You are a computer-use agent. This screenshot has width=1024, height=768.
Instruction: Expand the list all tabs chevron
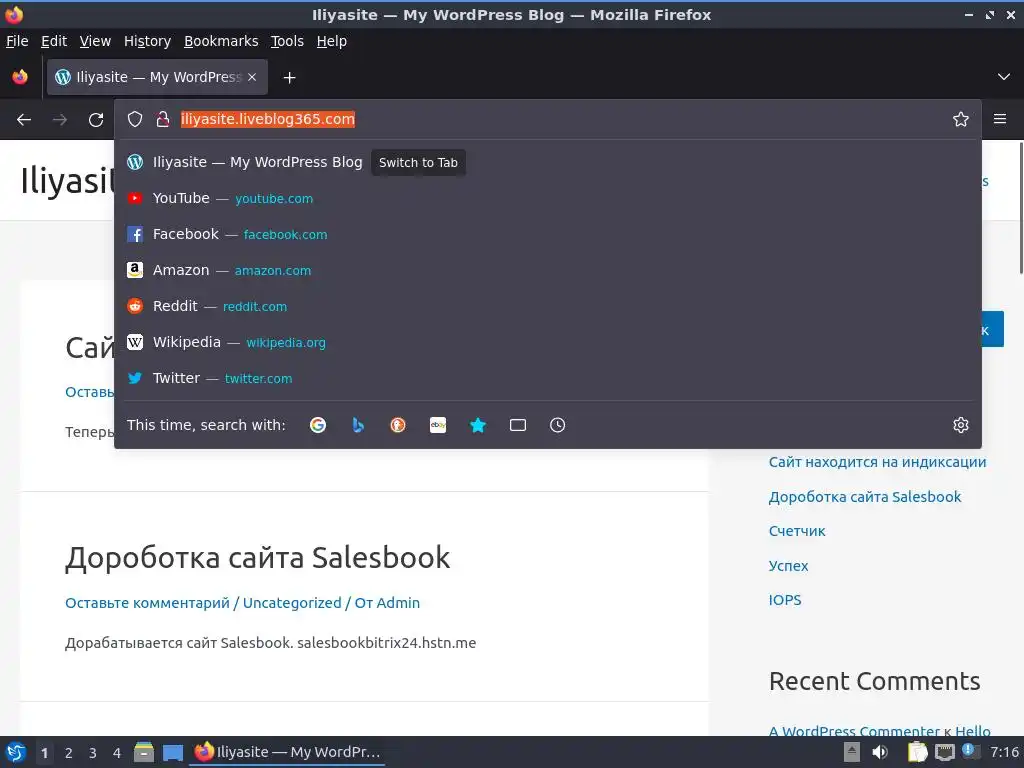(x=1004, y=77)
